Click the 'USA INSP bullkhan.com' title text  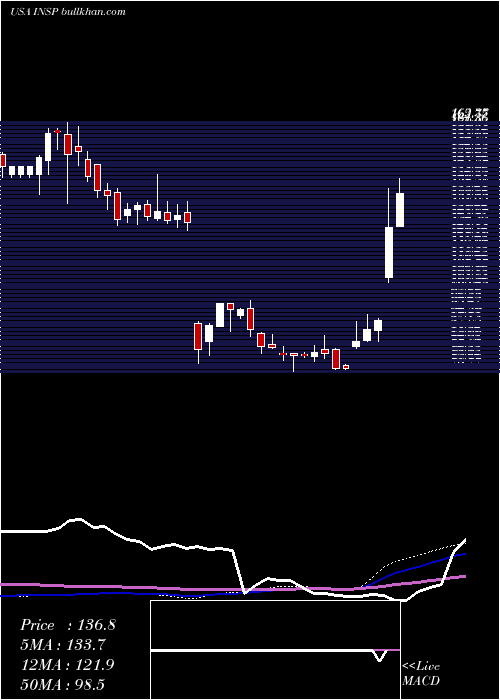(x=68, y=12)
